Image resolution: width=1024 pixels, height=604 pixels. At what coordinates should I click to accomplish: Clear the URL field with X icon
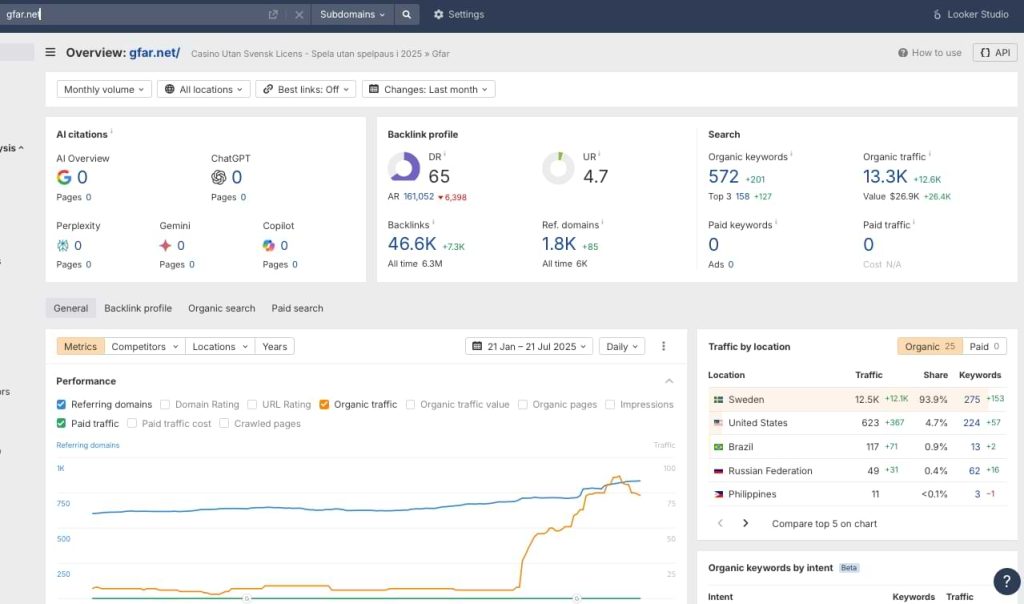[299, 15]
